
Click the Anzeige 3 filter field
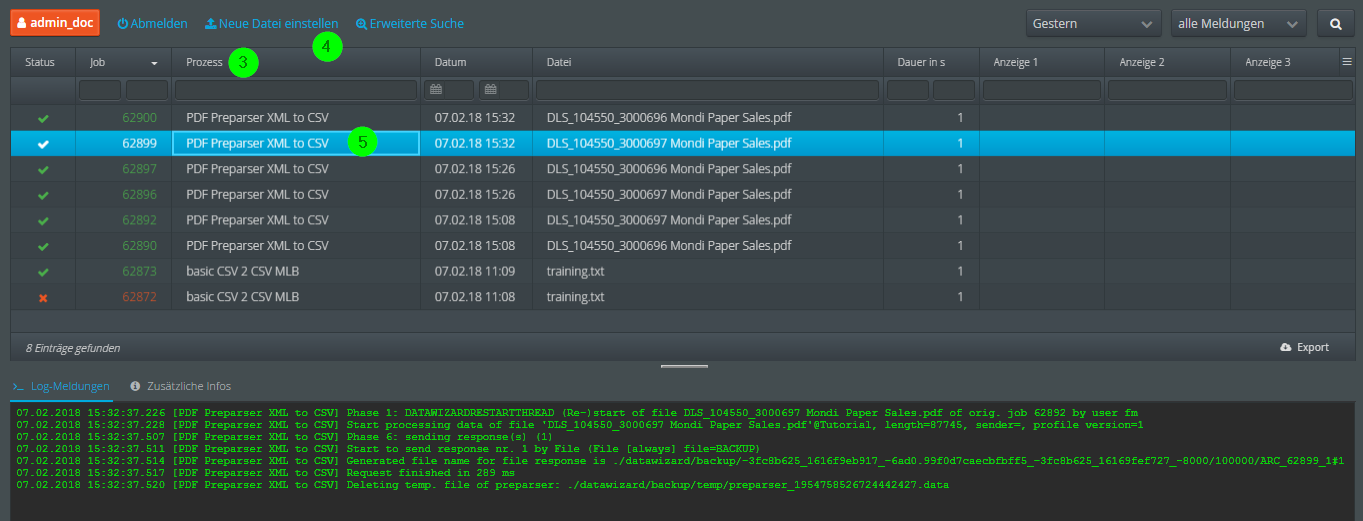tap(1293, 90)
